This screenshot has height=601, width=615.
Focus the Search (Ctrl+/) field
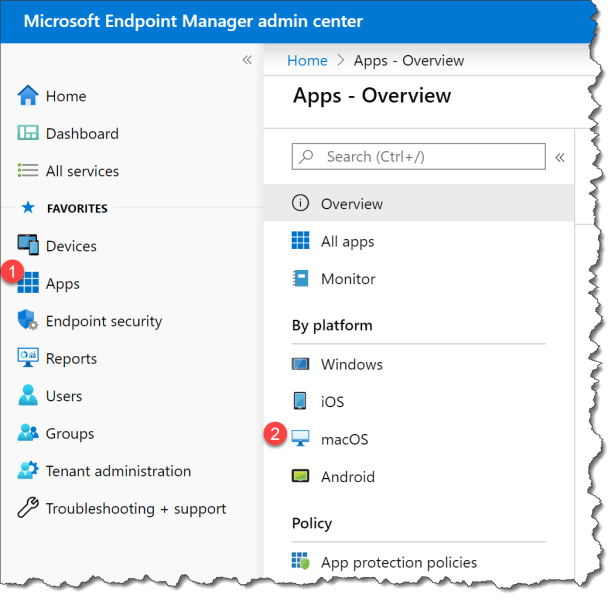point(418,157)
